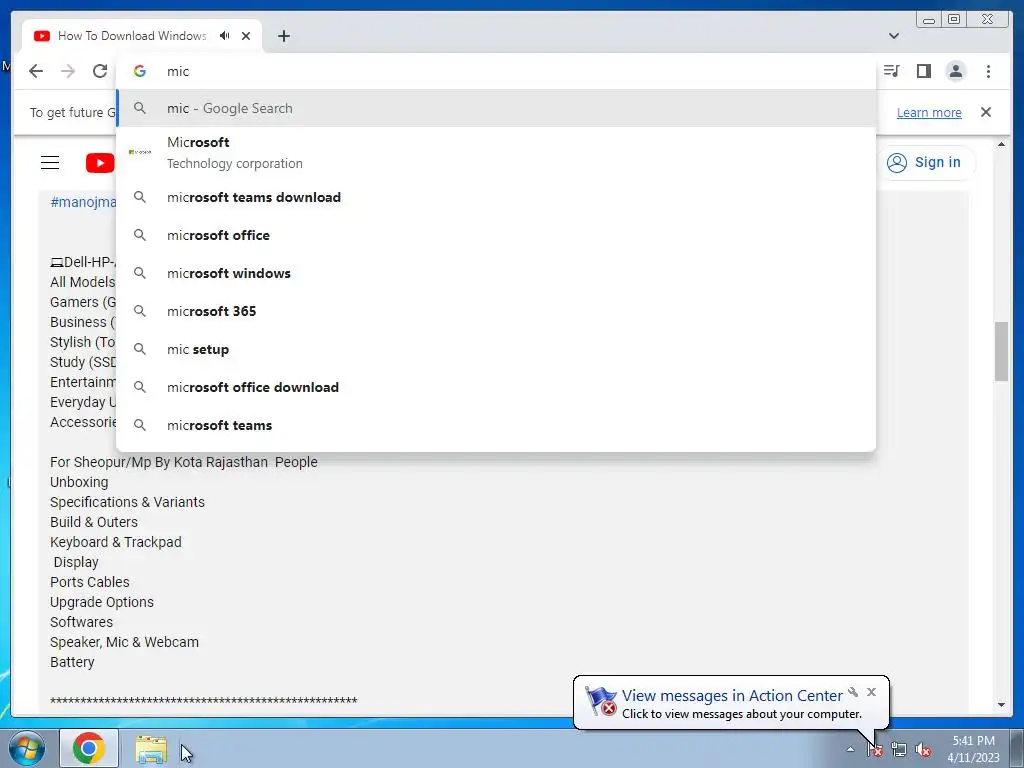Select 'microsoft windows' suggestion

pos(496,273)
